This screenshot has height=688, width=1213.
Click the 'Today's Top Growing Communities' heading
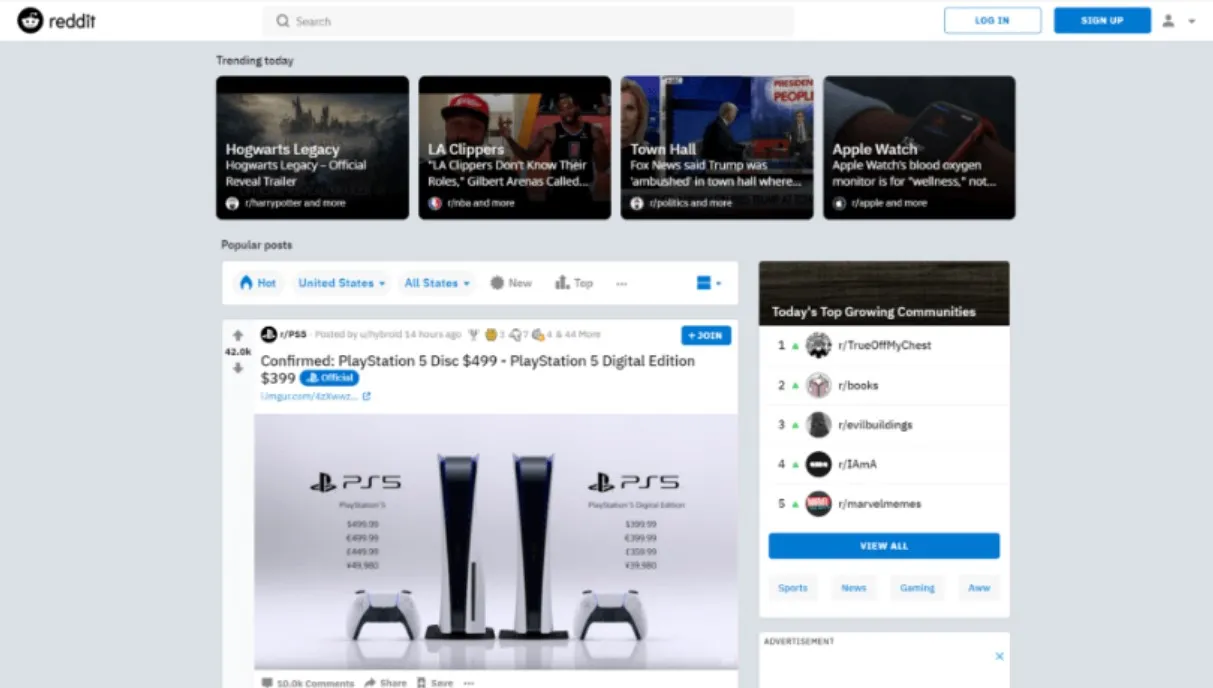tap(873, 312)
